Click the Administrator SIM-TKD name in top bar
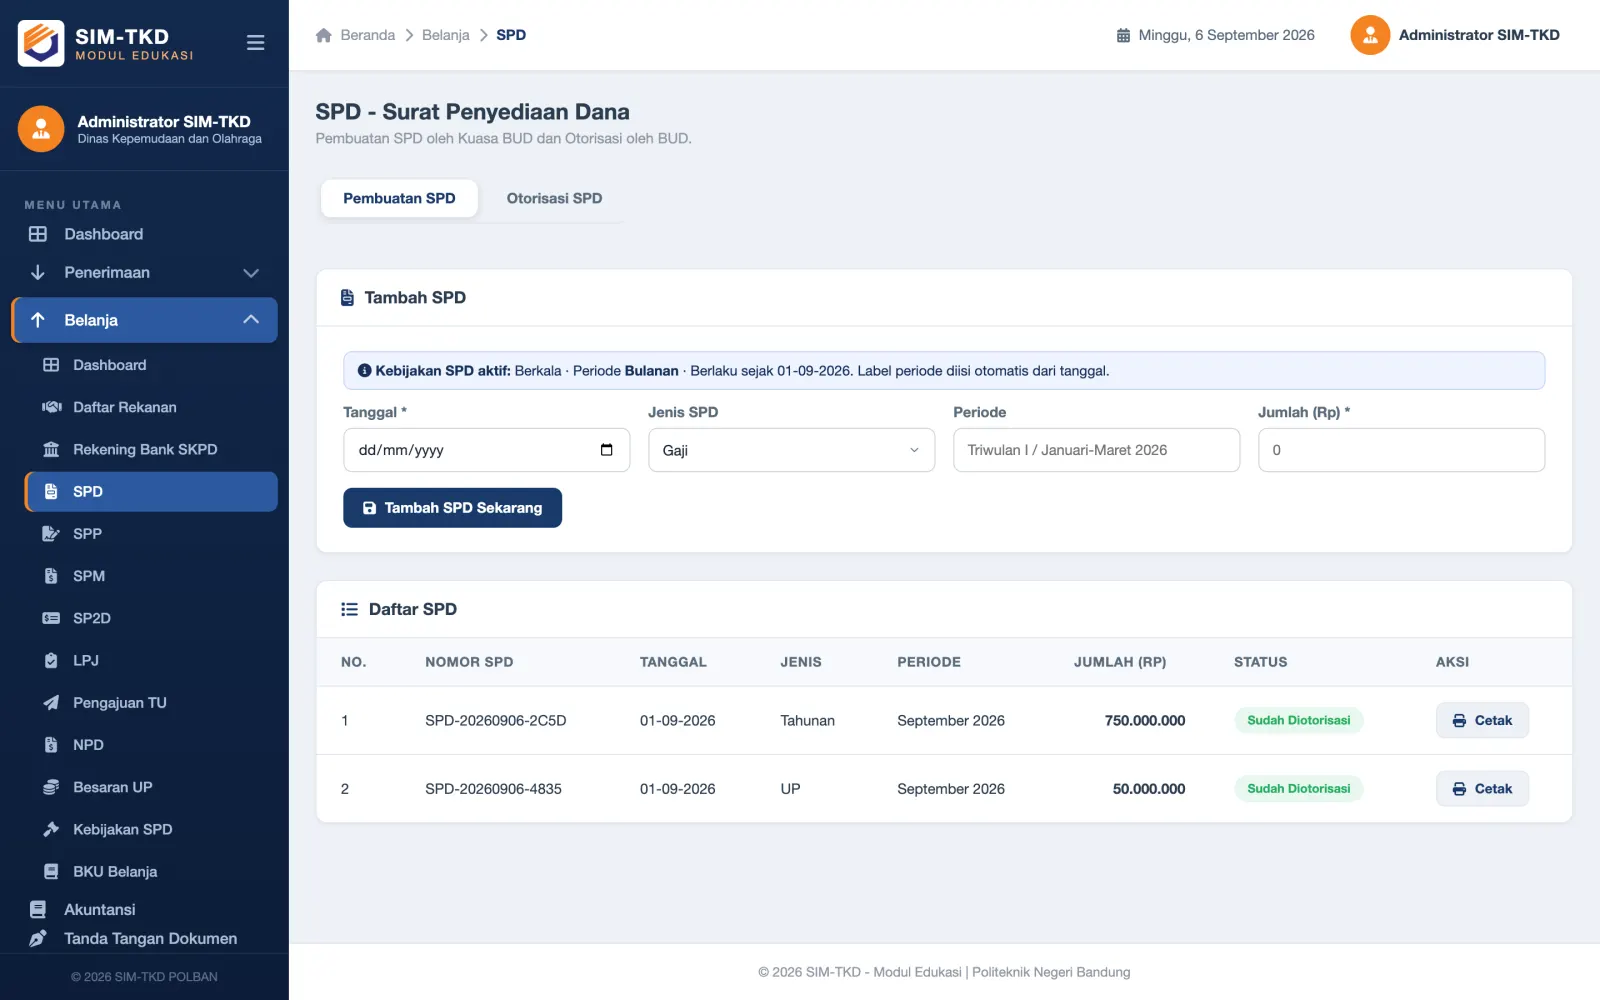This screenshot has width=1600, height=1000. (x=1479, y=35)
